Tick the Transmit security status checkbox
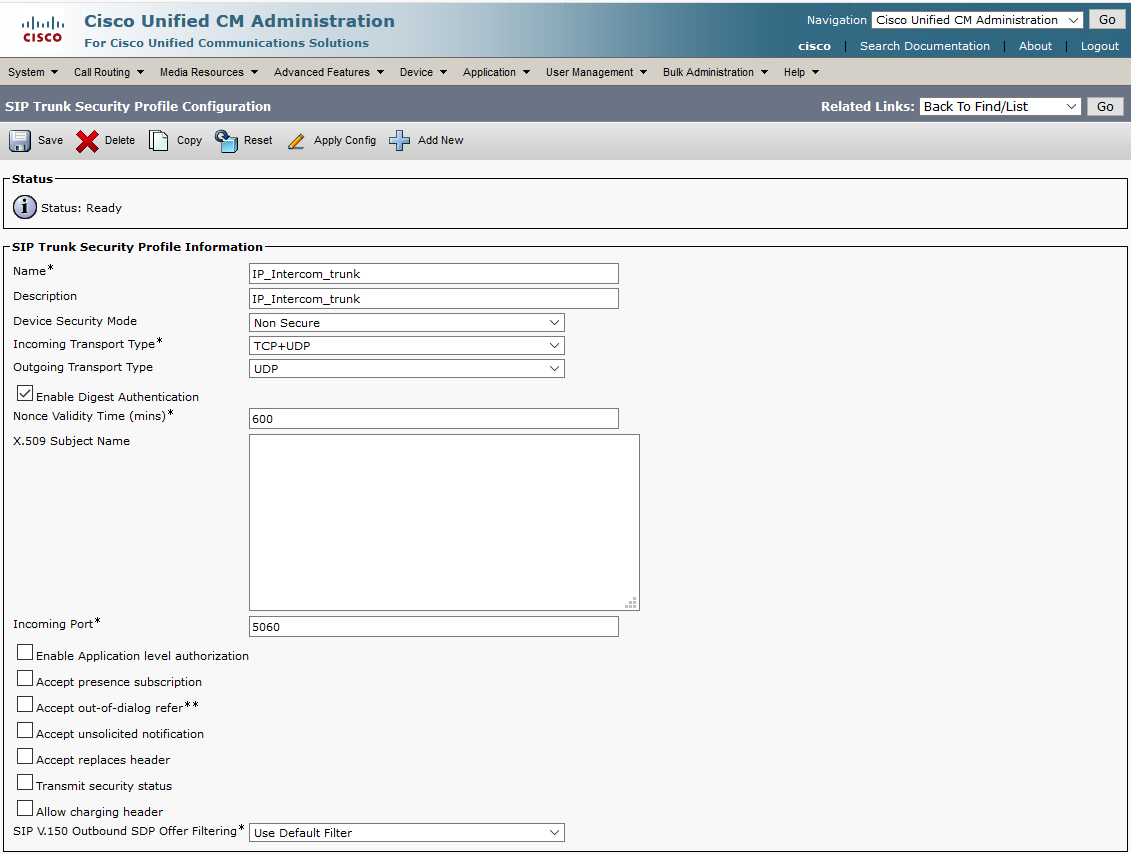1131x854 pixels. tap(25, 783)
